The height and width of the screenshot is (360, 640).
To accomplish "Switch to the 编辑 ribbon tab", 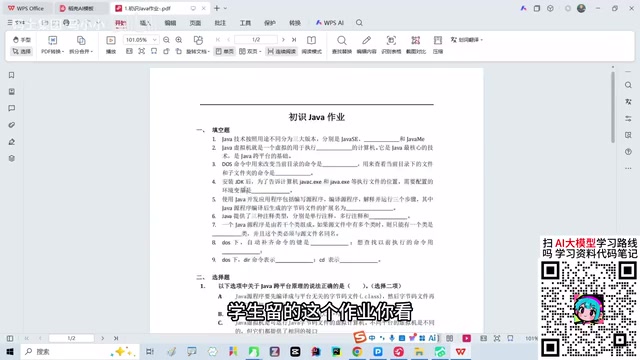I will (x=170, y=23).
